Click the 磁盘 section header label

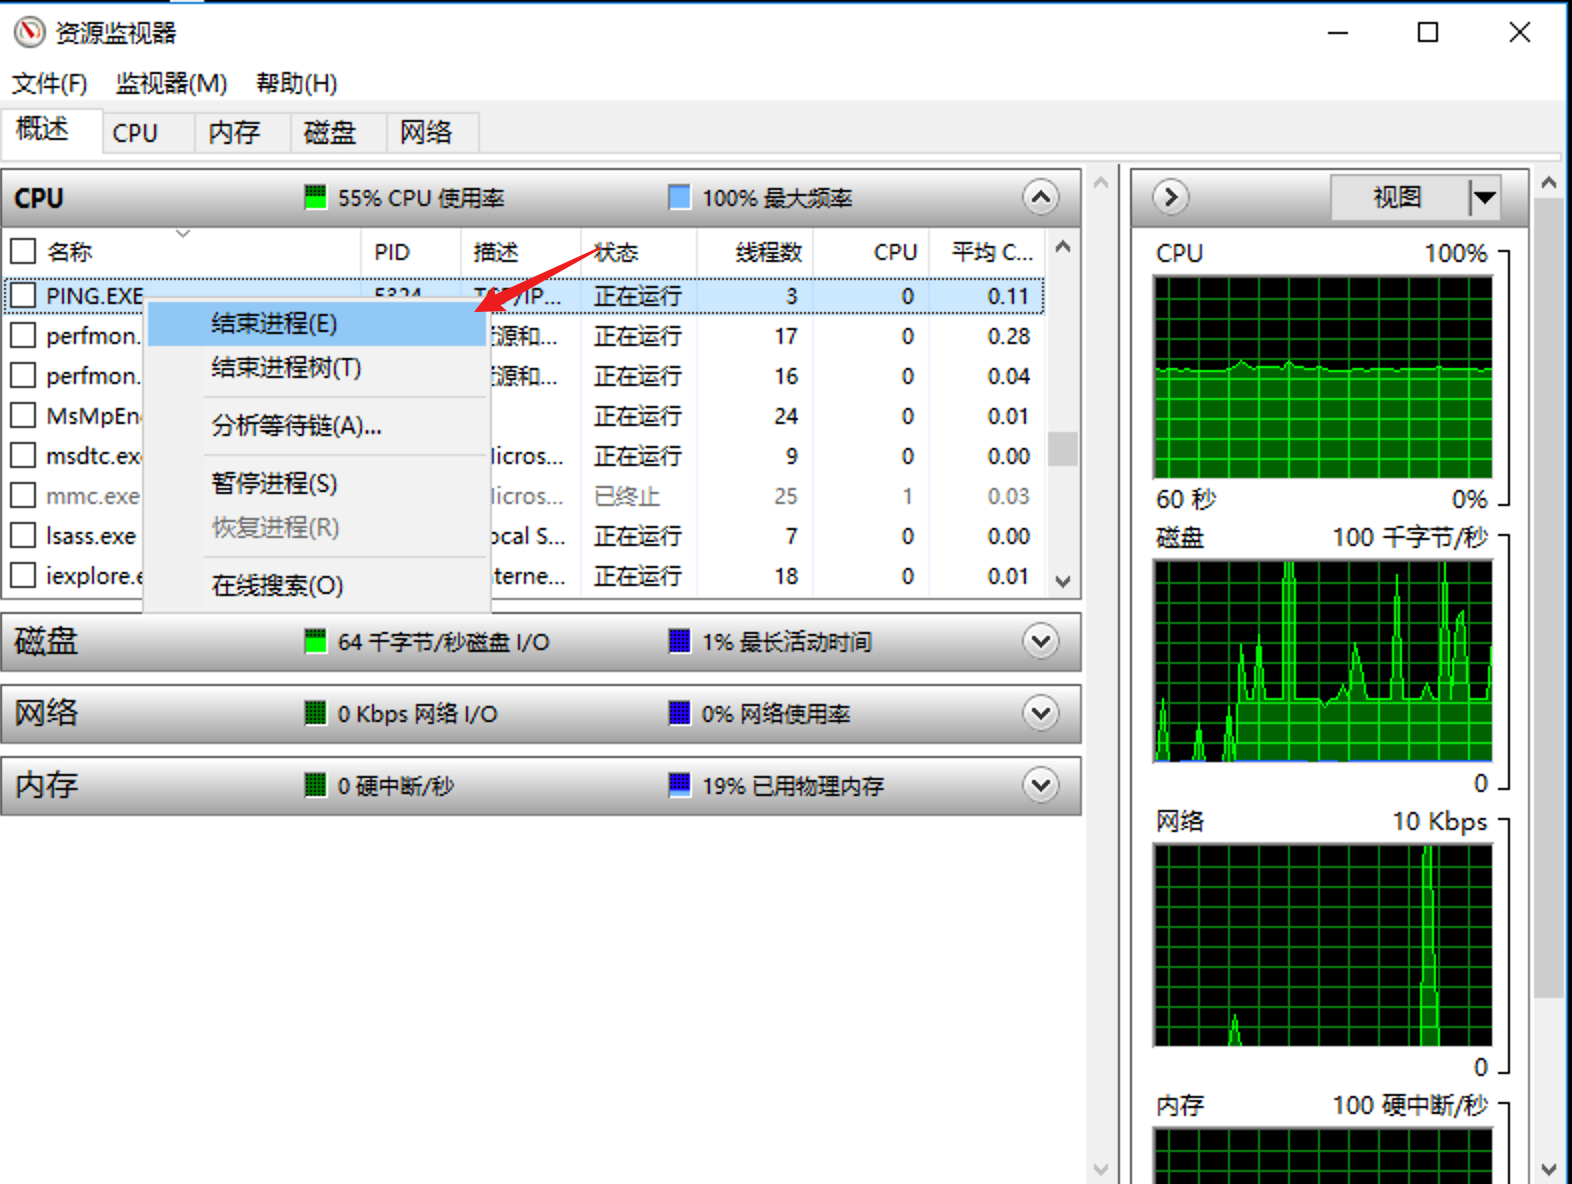tap(46, 641)
